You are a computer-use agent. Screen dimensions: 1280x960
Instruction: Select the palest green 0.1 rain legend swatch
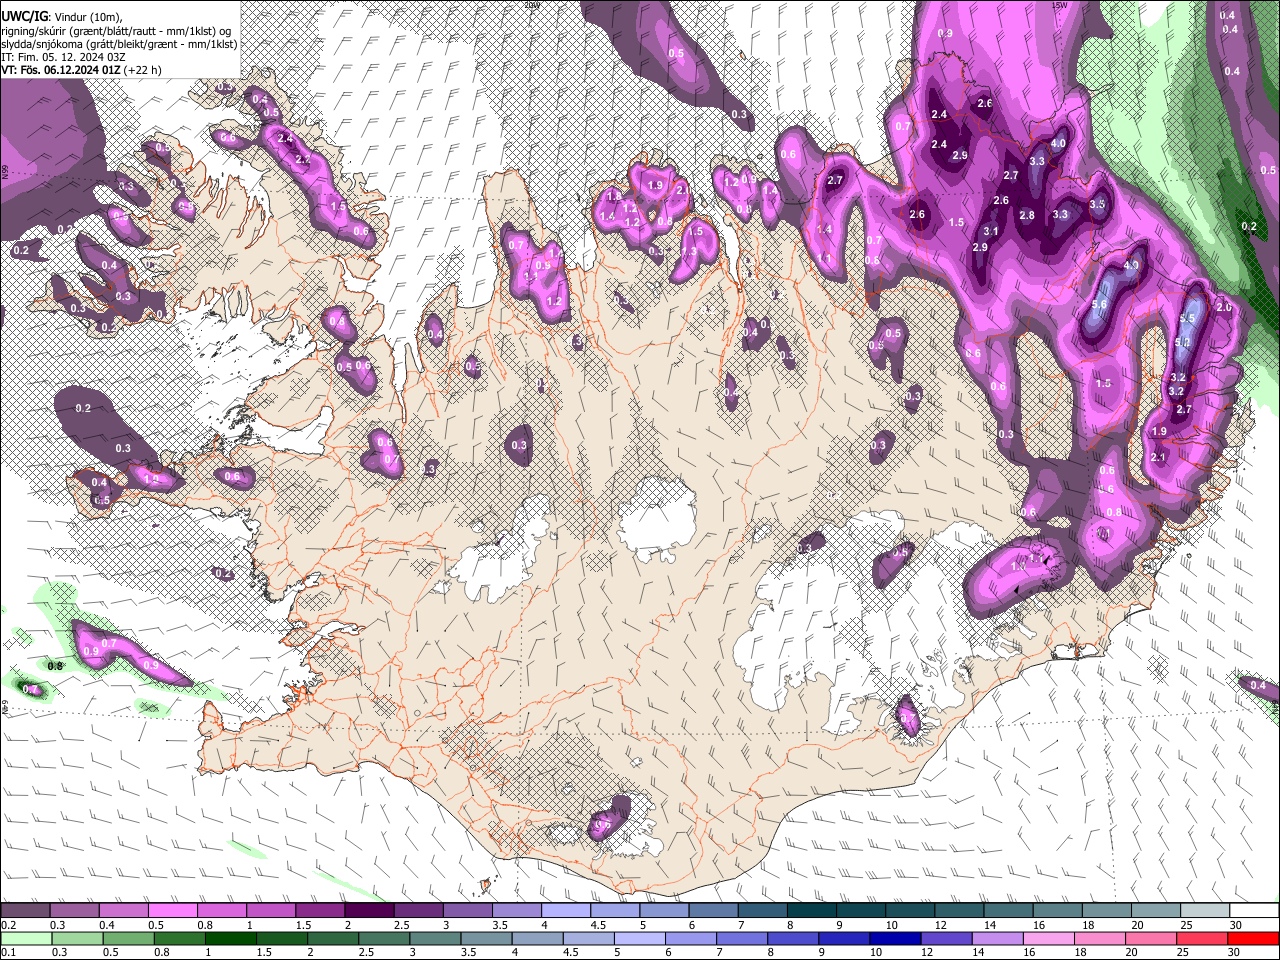[x=25, y=938]
